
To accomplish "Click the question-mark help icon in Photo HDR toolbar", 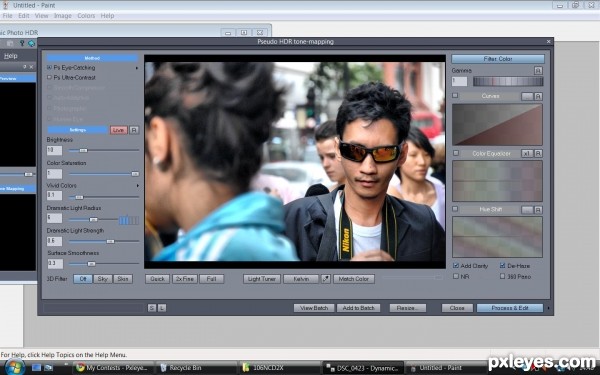I will click(x=22, y=43).
